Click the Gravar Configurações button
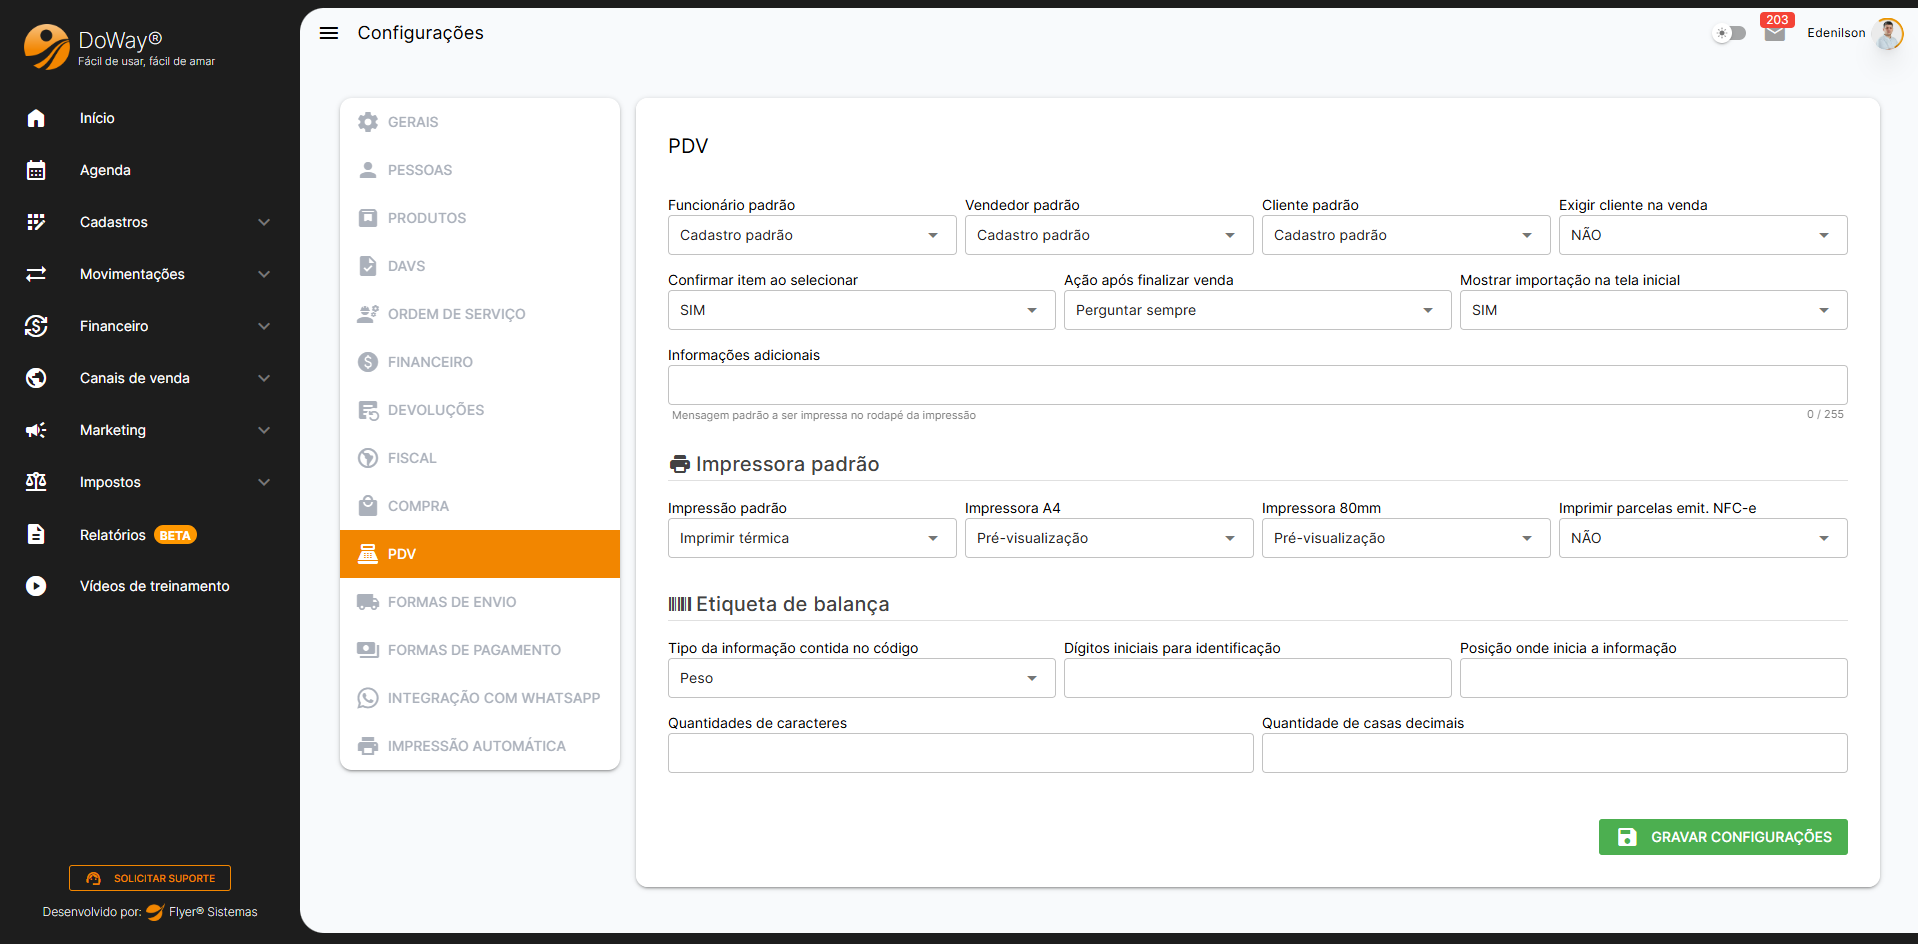 [x=1722, y=837]
